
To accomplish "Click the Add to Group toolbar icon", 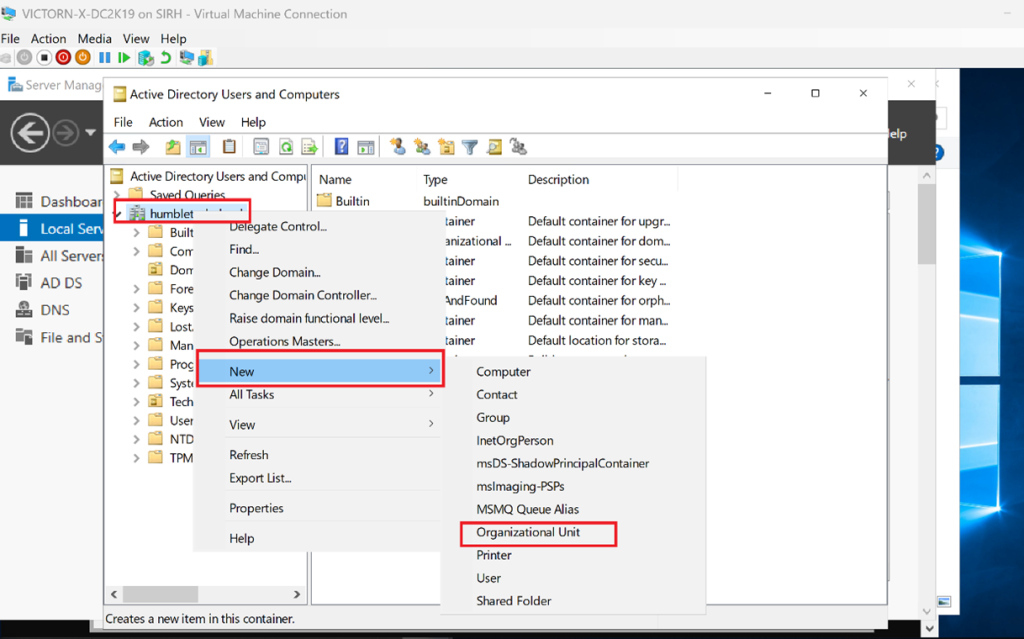I will (x=519, y=147).
